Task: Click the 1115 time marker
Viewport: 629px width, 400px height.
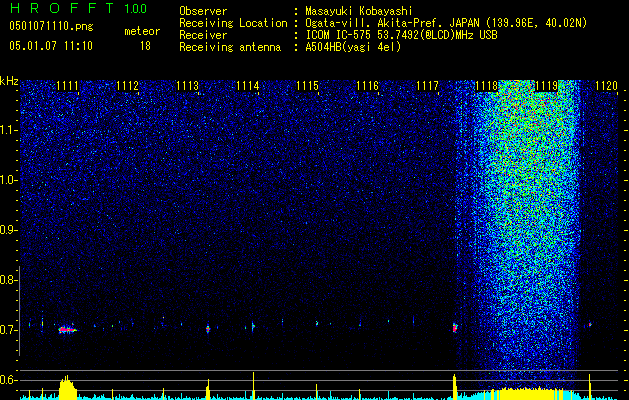Action: pos(308,86)
